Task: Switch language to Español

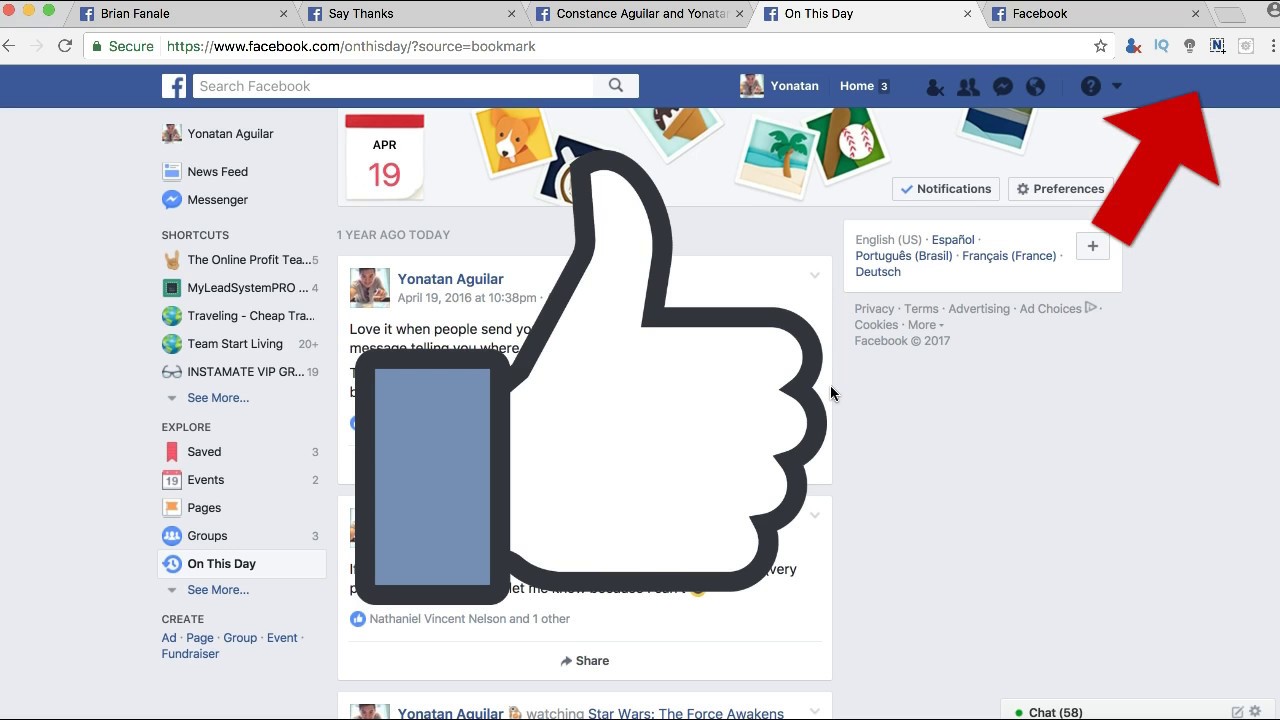Action: click(953, 240)
